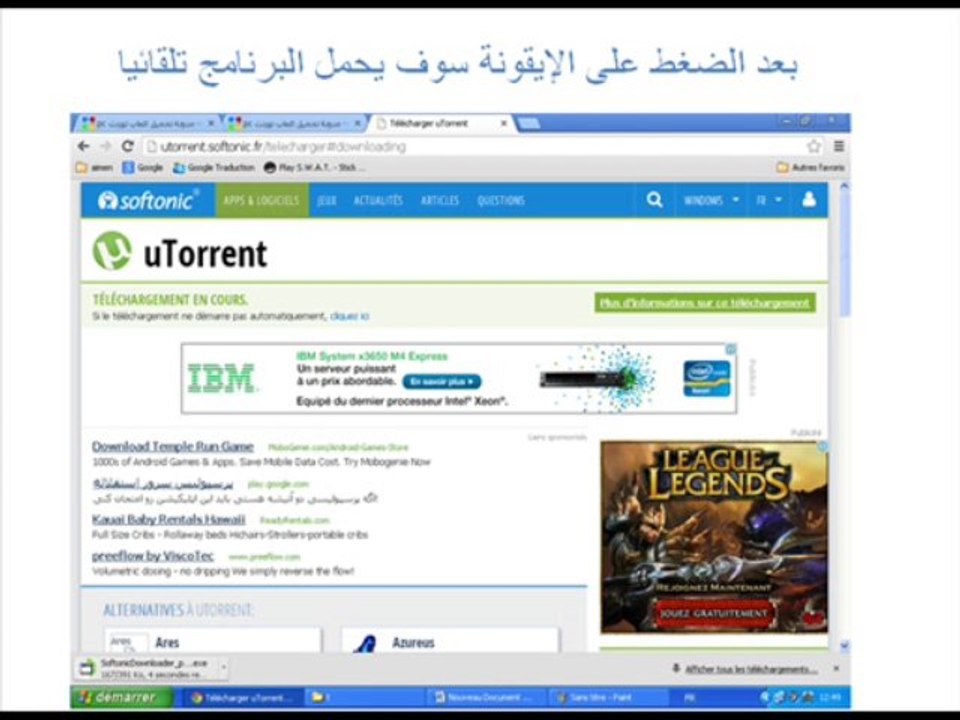Open Kauai Baby Rentals Hawaii link
The height and width of the screenshot is (720, 960).
168,520
